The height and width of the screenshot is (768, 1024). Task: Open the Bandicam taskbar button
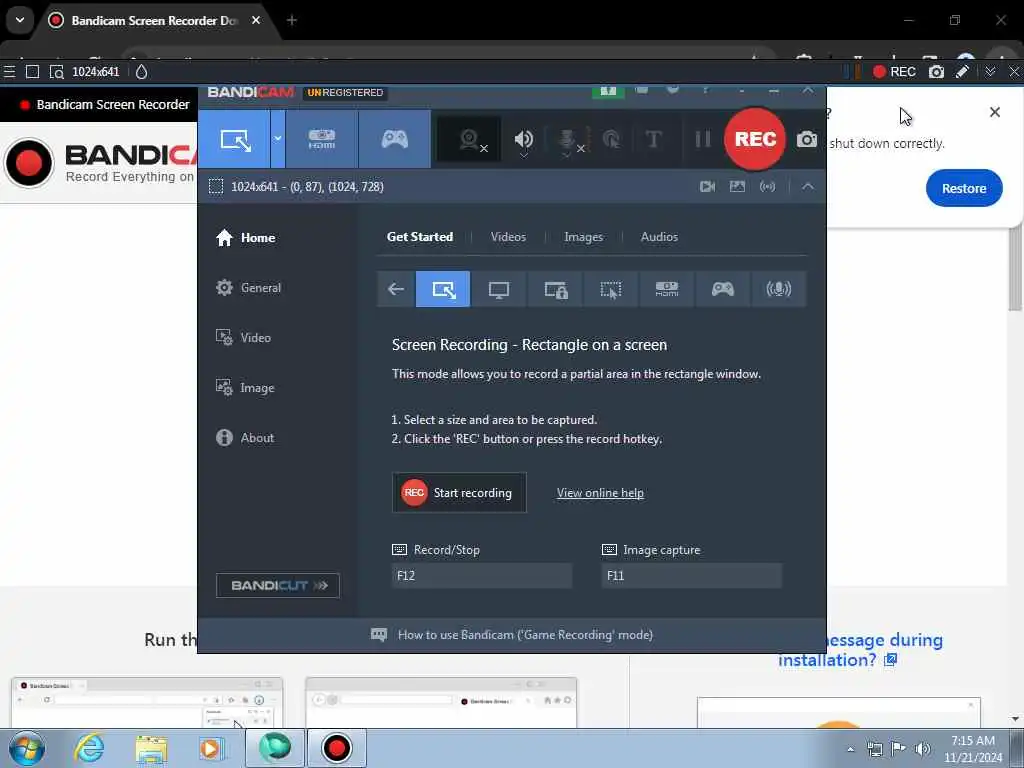coord(336,748)
